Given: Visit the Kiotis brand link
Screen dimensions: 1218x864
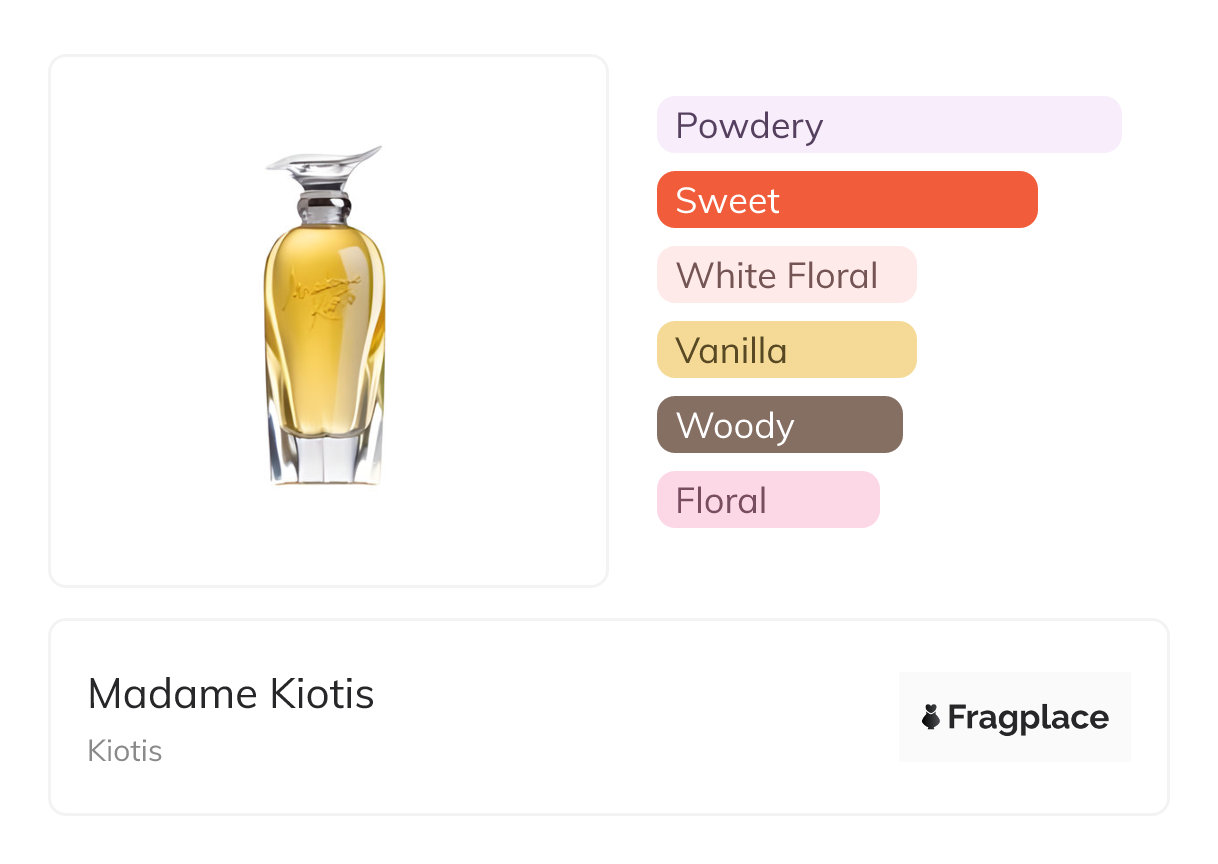Looking at the screenshot, I should coord(125,751).
